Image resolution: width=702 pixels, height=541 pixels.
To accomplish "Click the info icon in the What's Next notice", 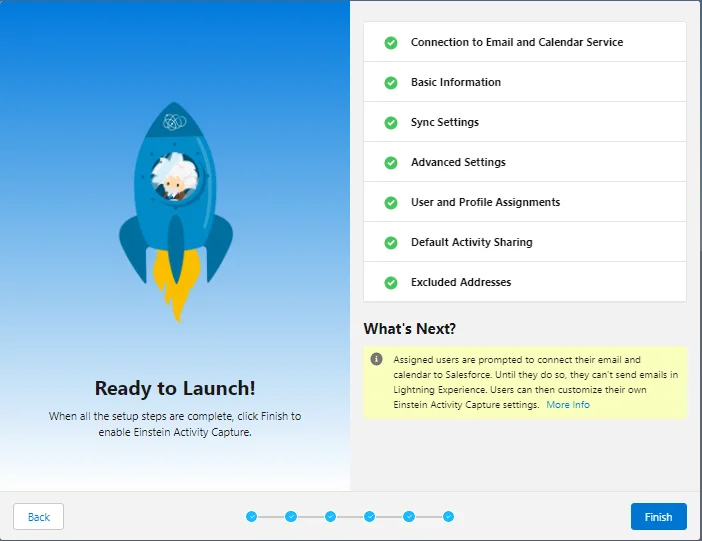I will pos(377,359).
